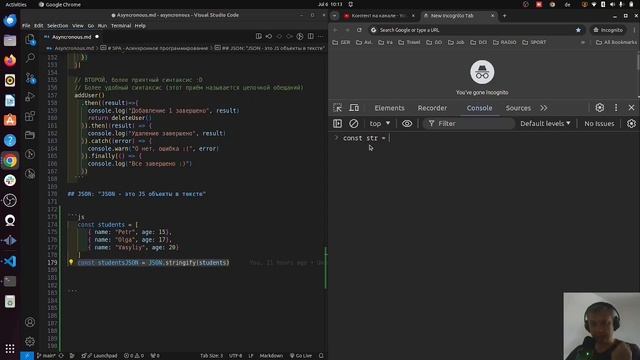
Task: Open the Help menu in VS Code
Action: tap(140, 25)
